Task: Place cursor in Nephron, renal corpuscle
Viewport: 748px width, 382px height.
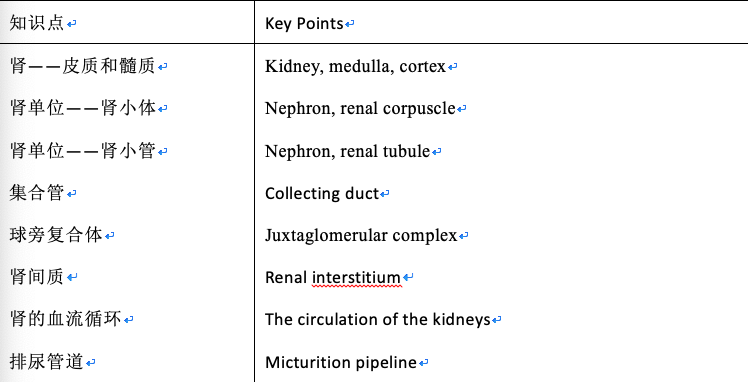Action: [x=360, y=109]
